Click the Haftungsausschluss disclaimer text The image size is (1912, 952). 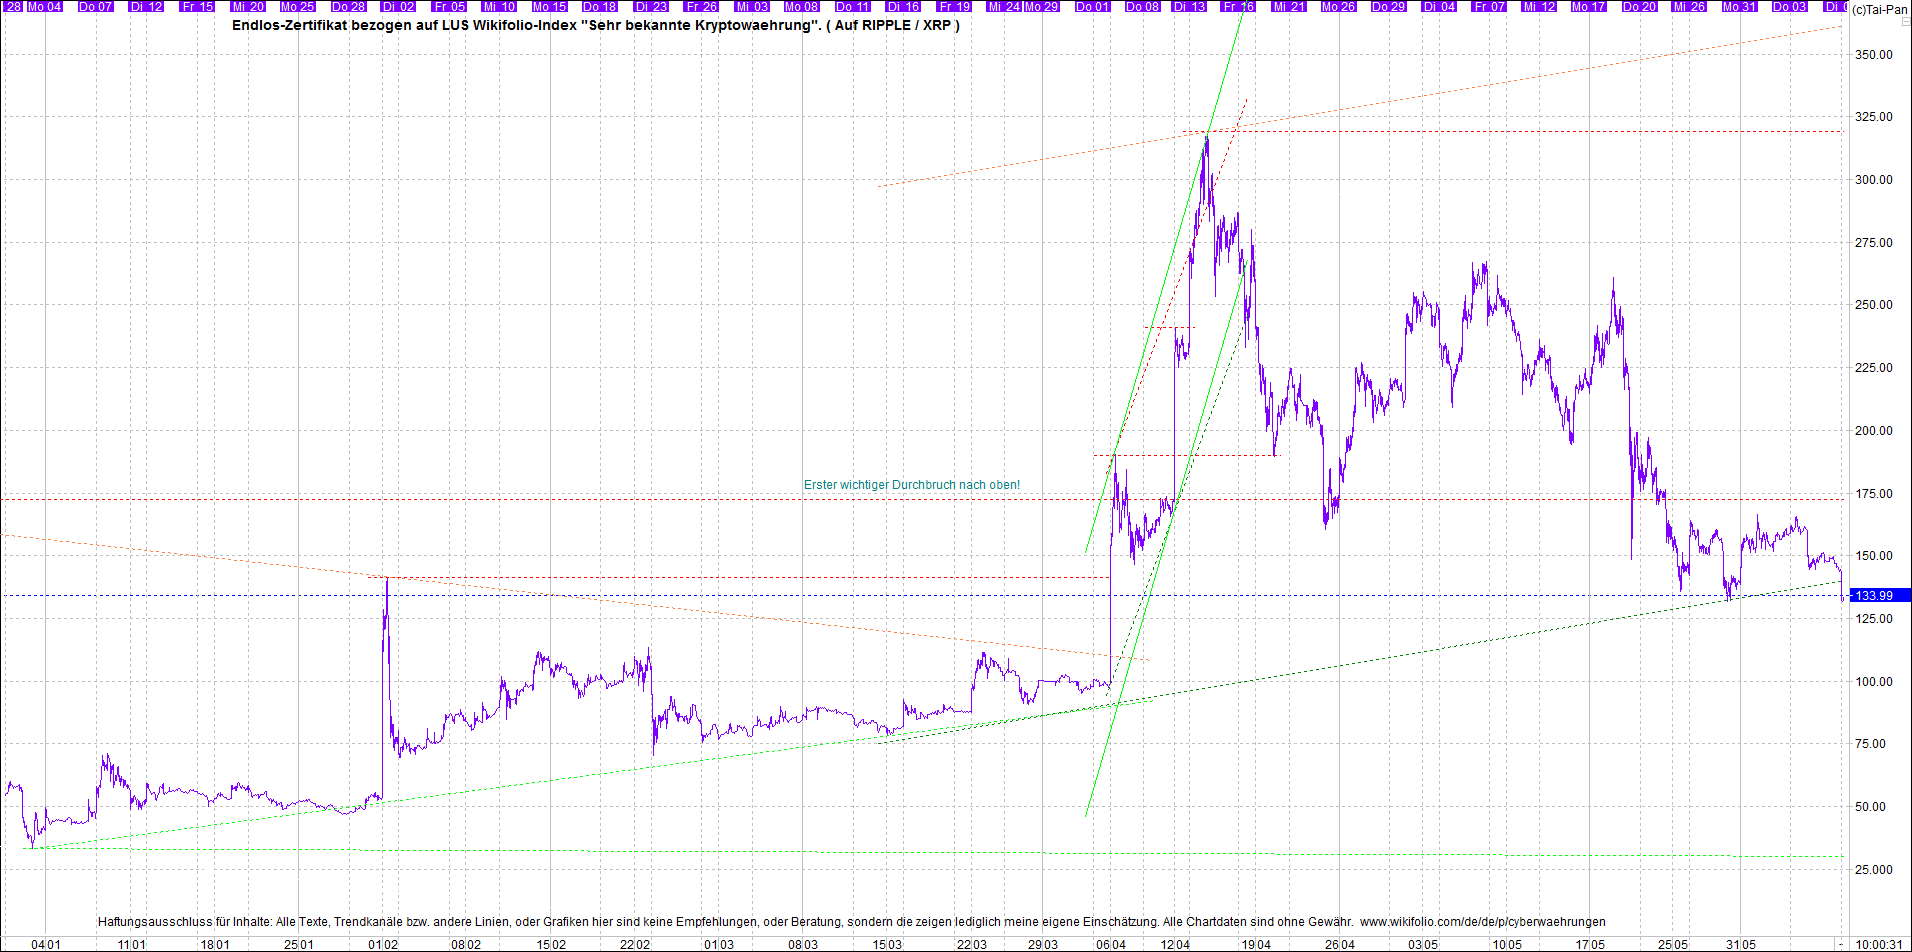point(725,922)
